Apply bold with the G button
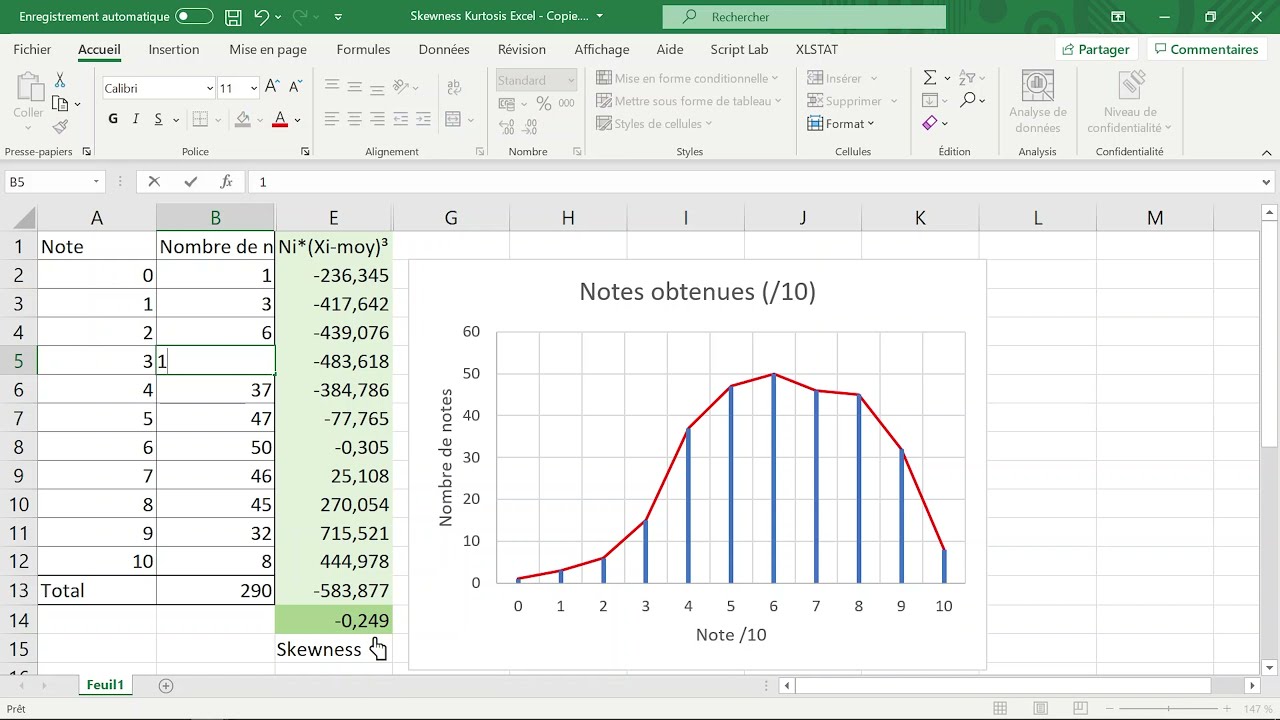The width and height of the screenshot is (1280, 720). [x=113, y=119]
